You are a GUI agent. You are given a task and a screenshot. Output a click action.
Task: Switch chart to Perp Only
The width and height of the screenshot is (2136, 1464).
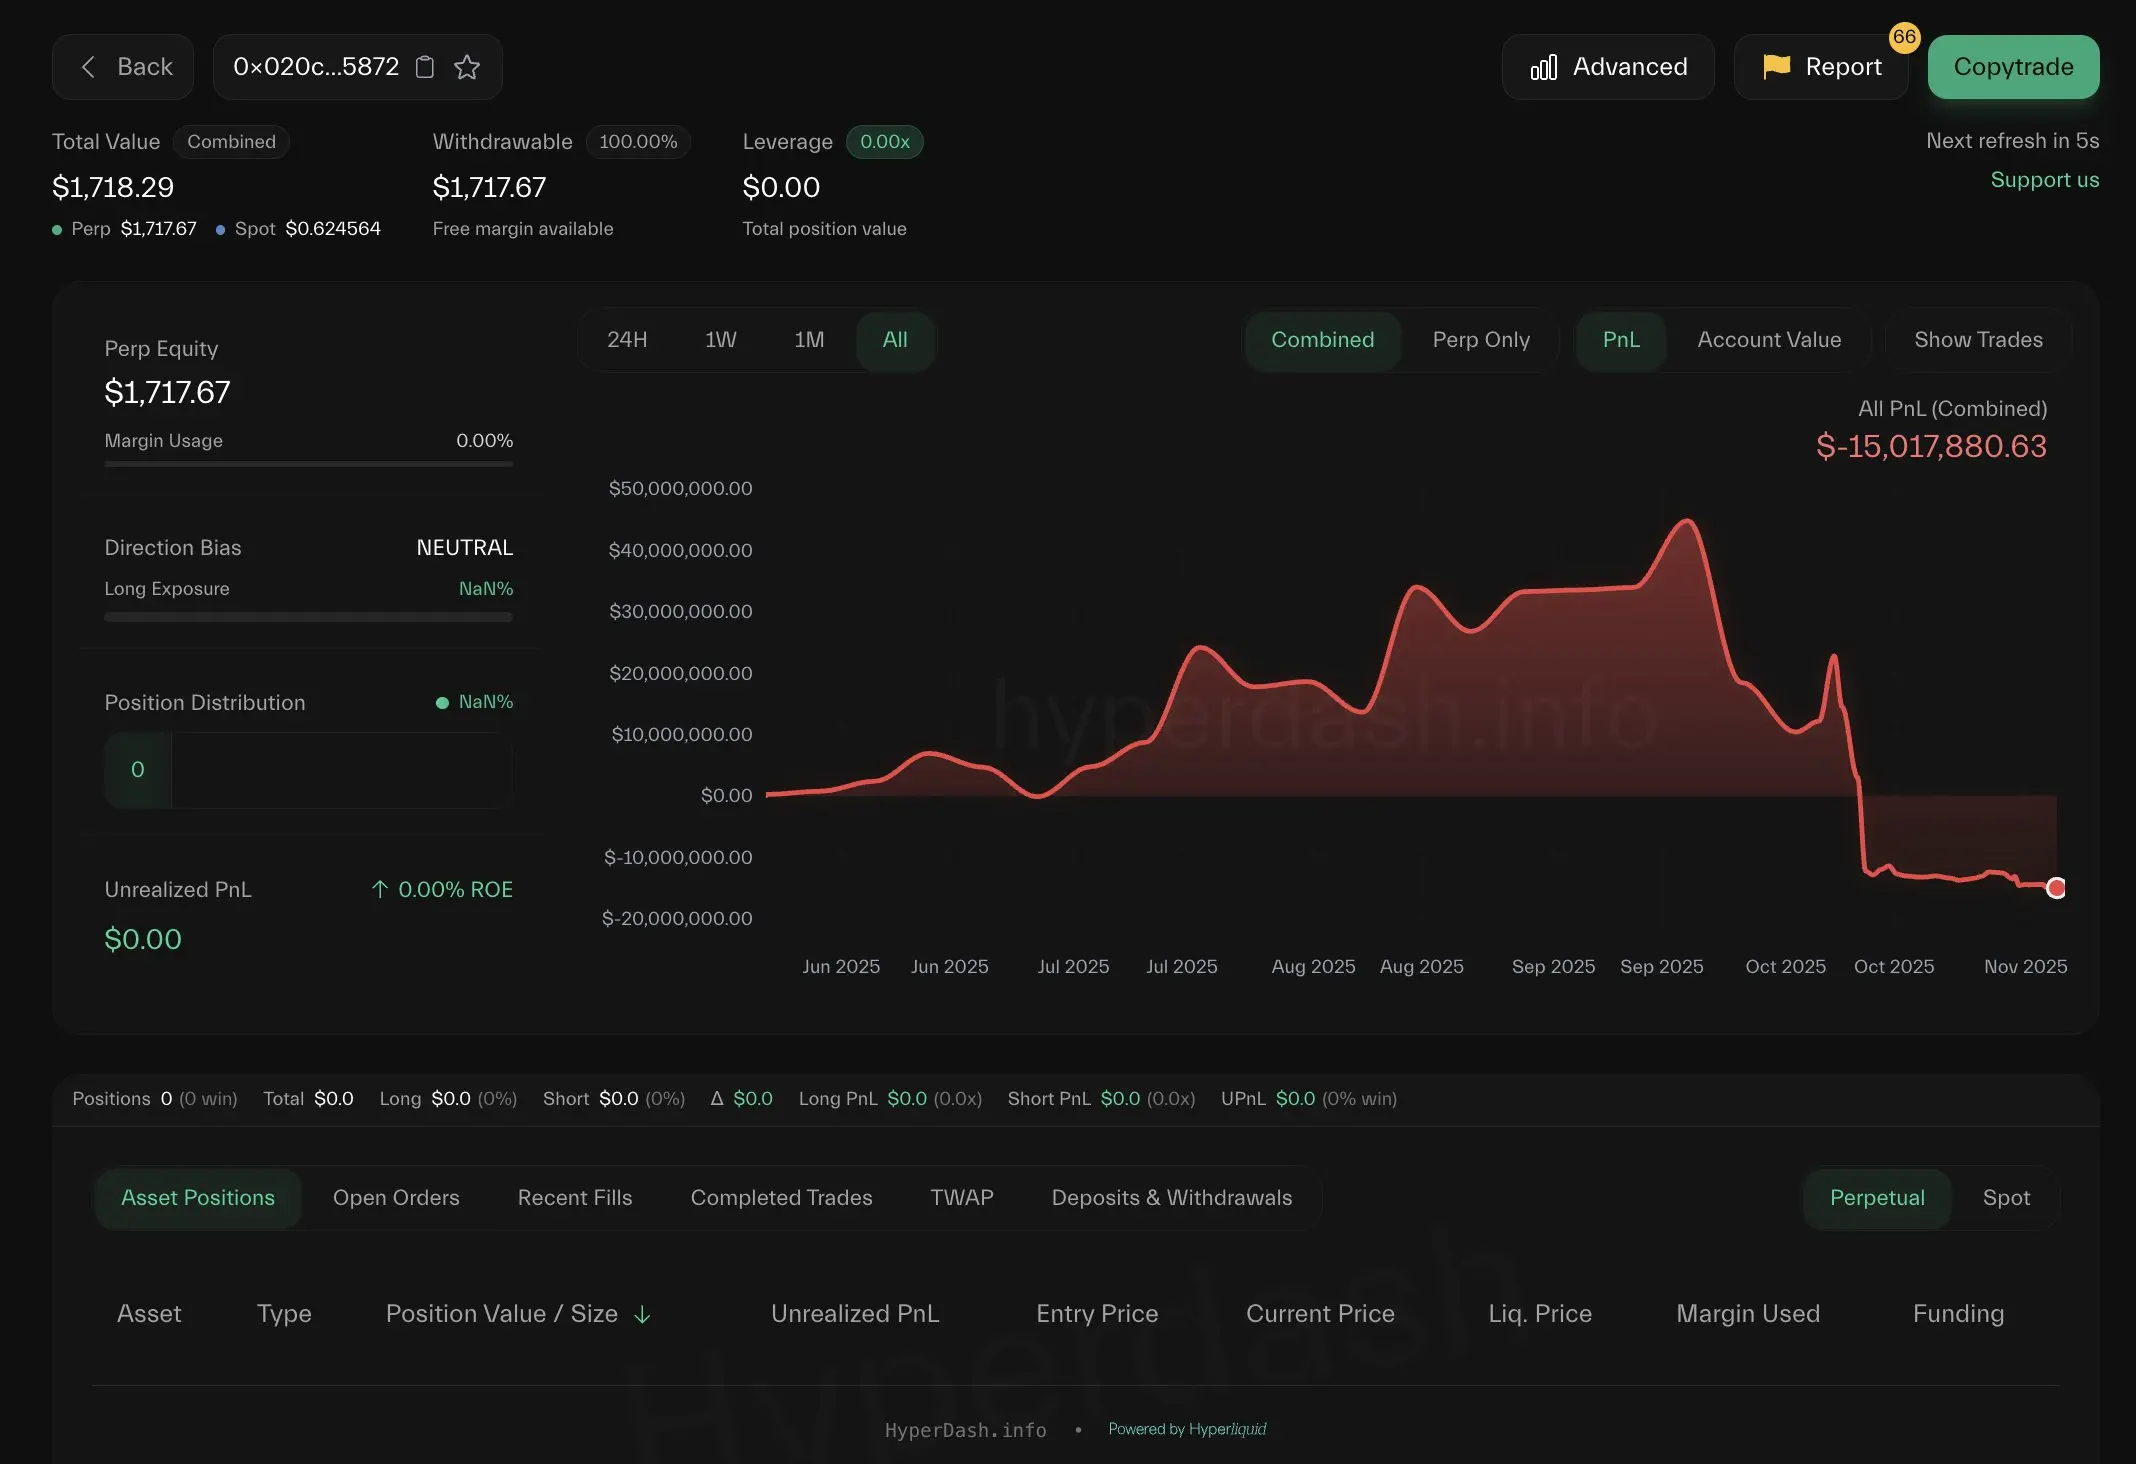pyautogui.click(x=1481, y=340)
